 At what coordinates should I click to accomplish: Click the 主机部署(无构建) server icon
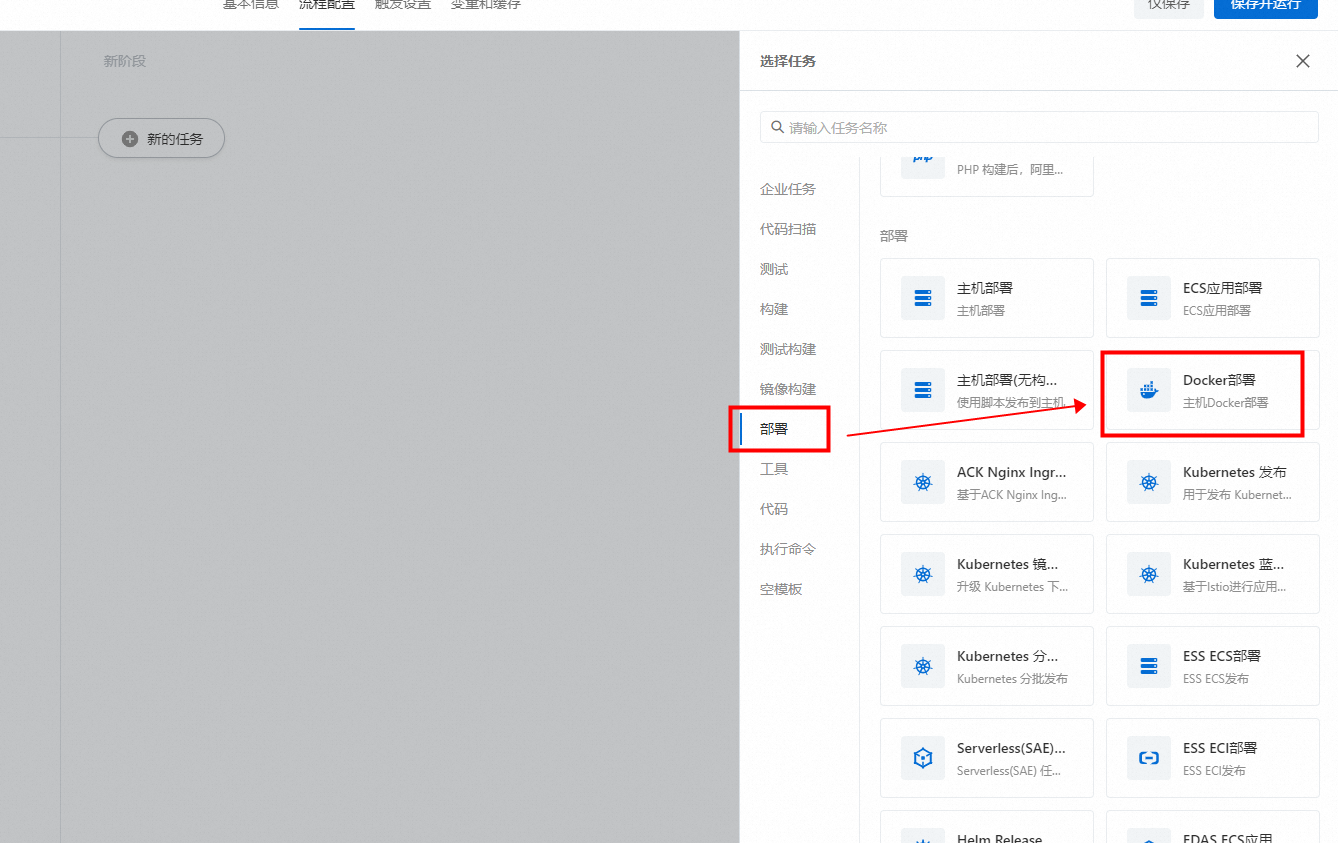[x=923, y=390]
